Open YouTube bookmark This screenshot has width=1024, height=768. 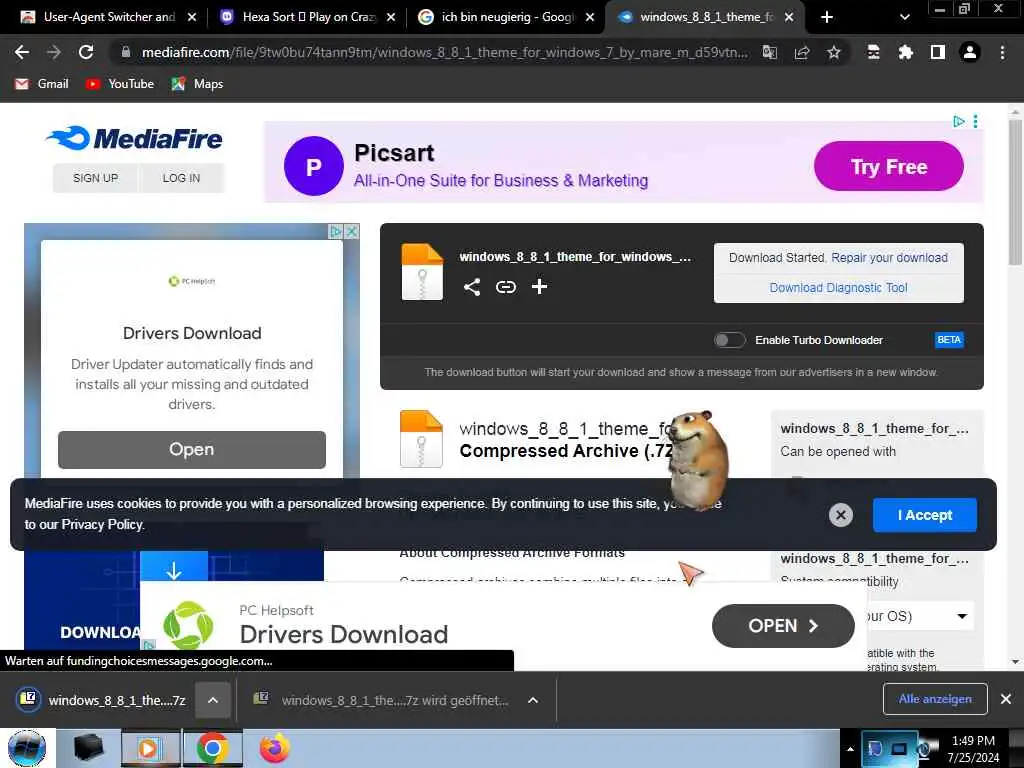(x=120, y=84)
